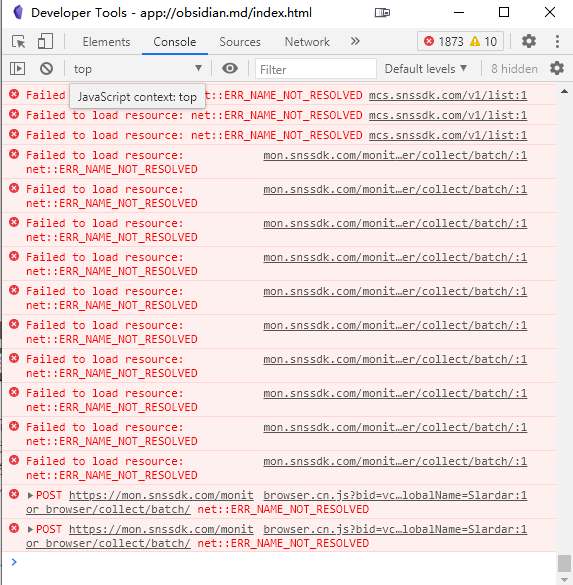Click error icon of topmost Failed entry
This screenshot has width=573, height=585.
coord(14,94)
